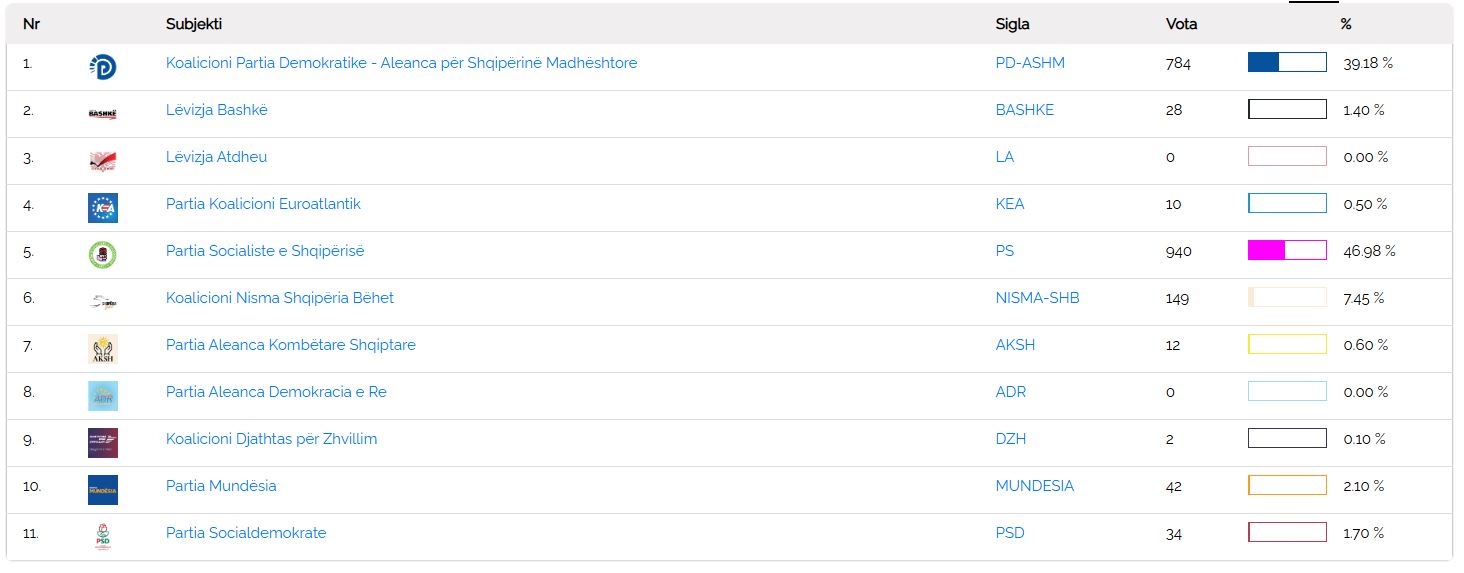Click the Partia Demokratike coalition logo icon

(x=102, y=67)
